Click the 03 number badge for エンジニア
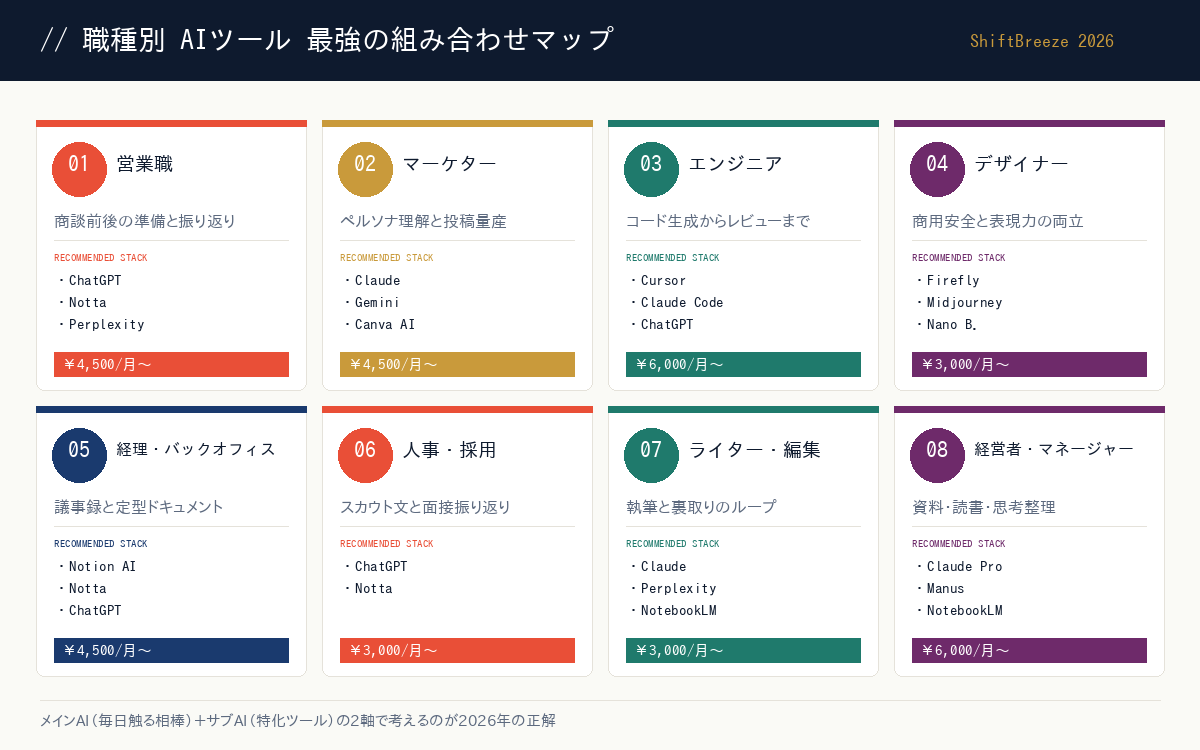Screen dimensions: 1200x750 tap(651, 169)
